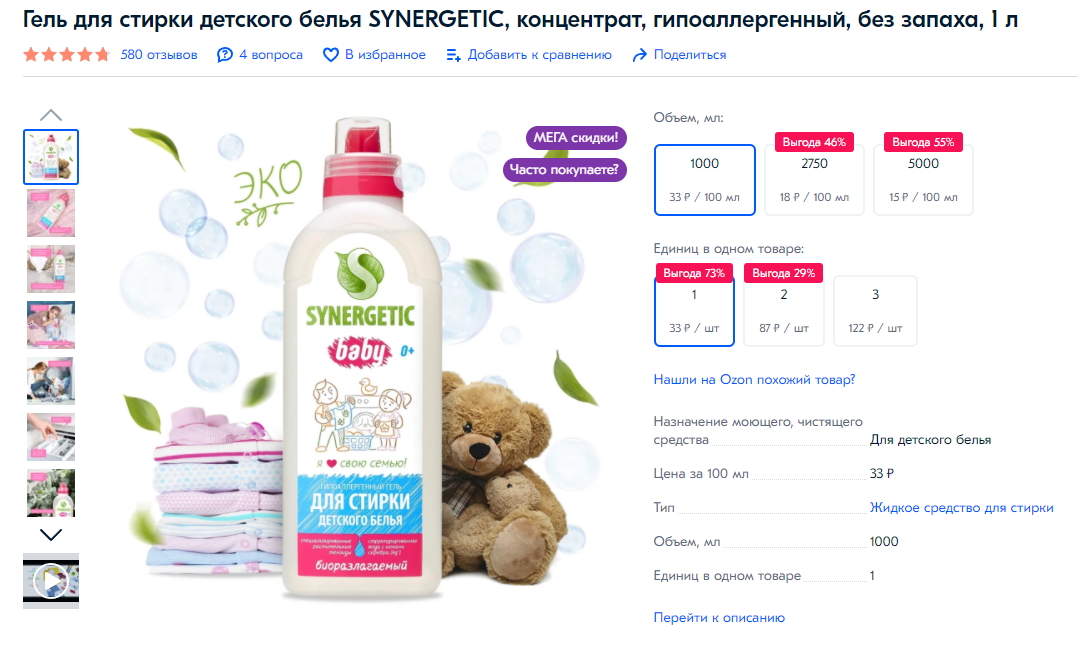Play the product video thumbnail
The height and width of the screenshot is (655, 1078).
coord(51,581)
